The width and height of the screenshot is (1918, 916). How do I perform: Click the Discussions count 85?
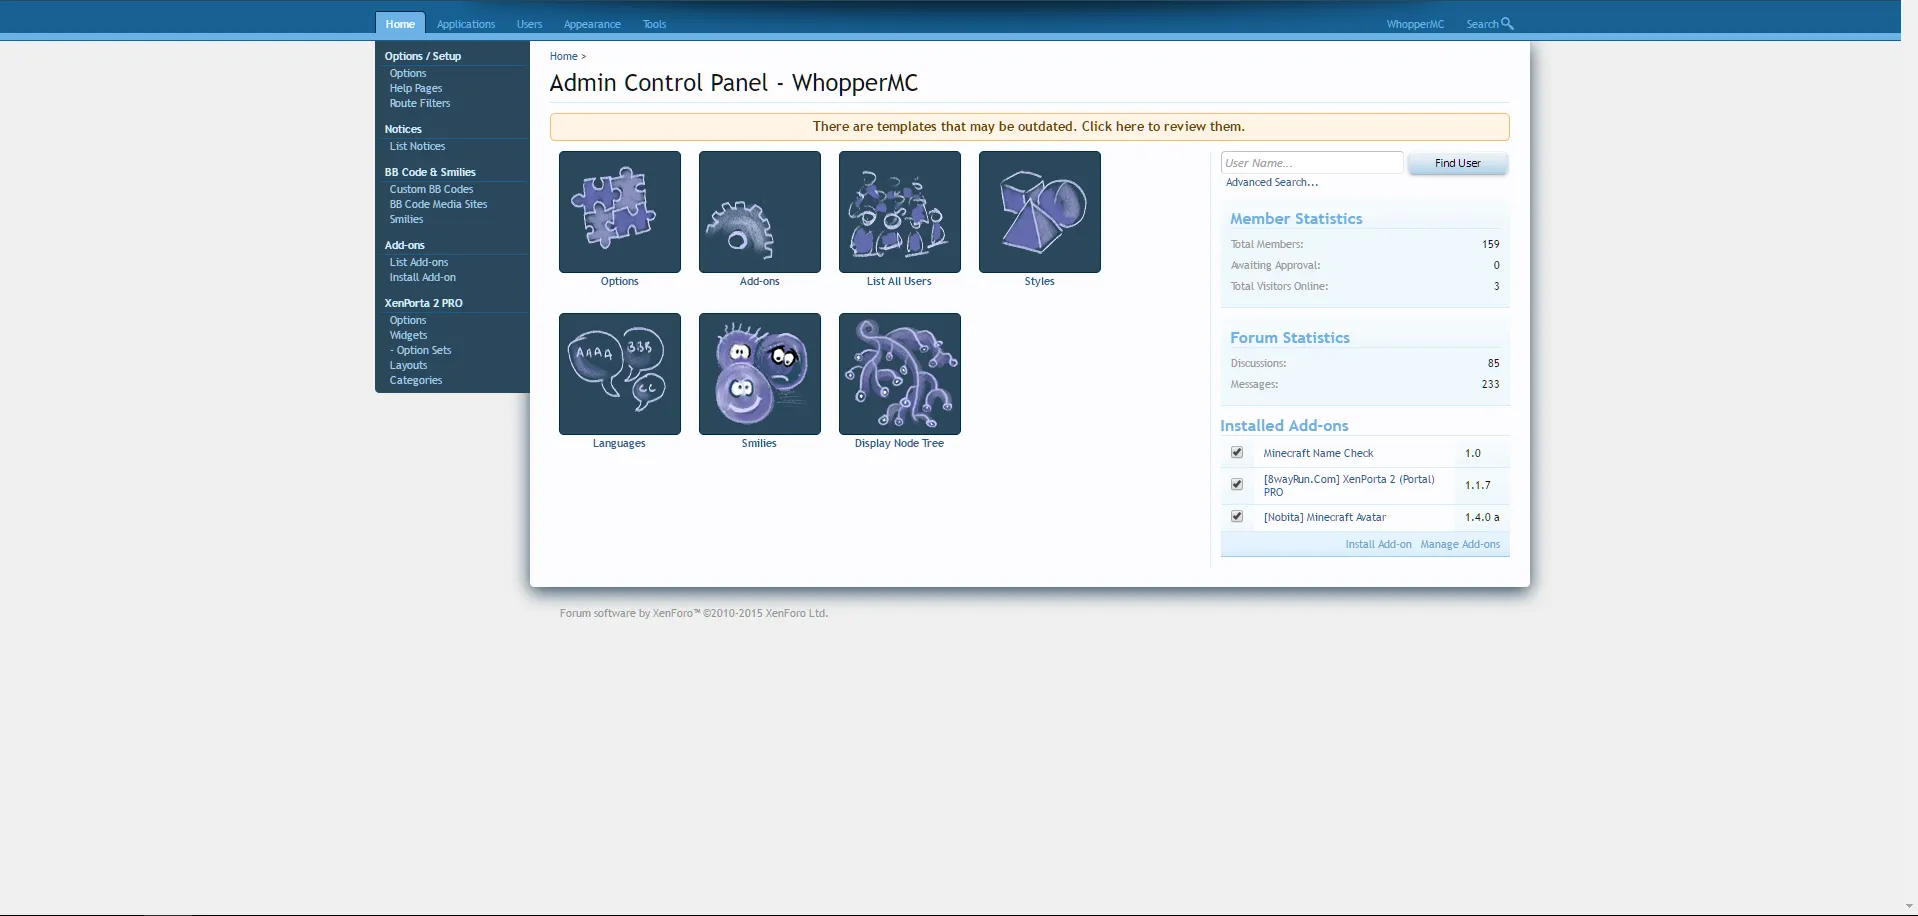(1493, 363)
